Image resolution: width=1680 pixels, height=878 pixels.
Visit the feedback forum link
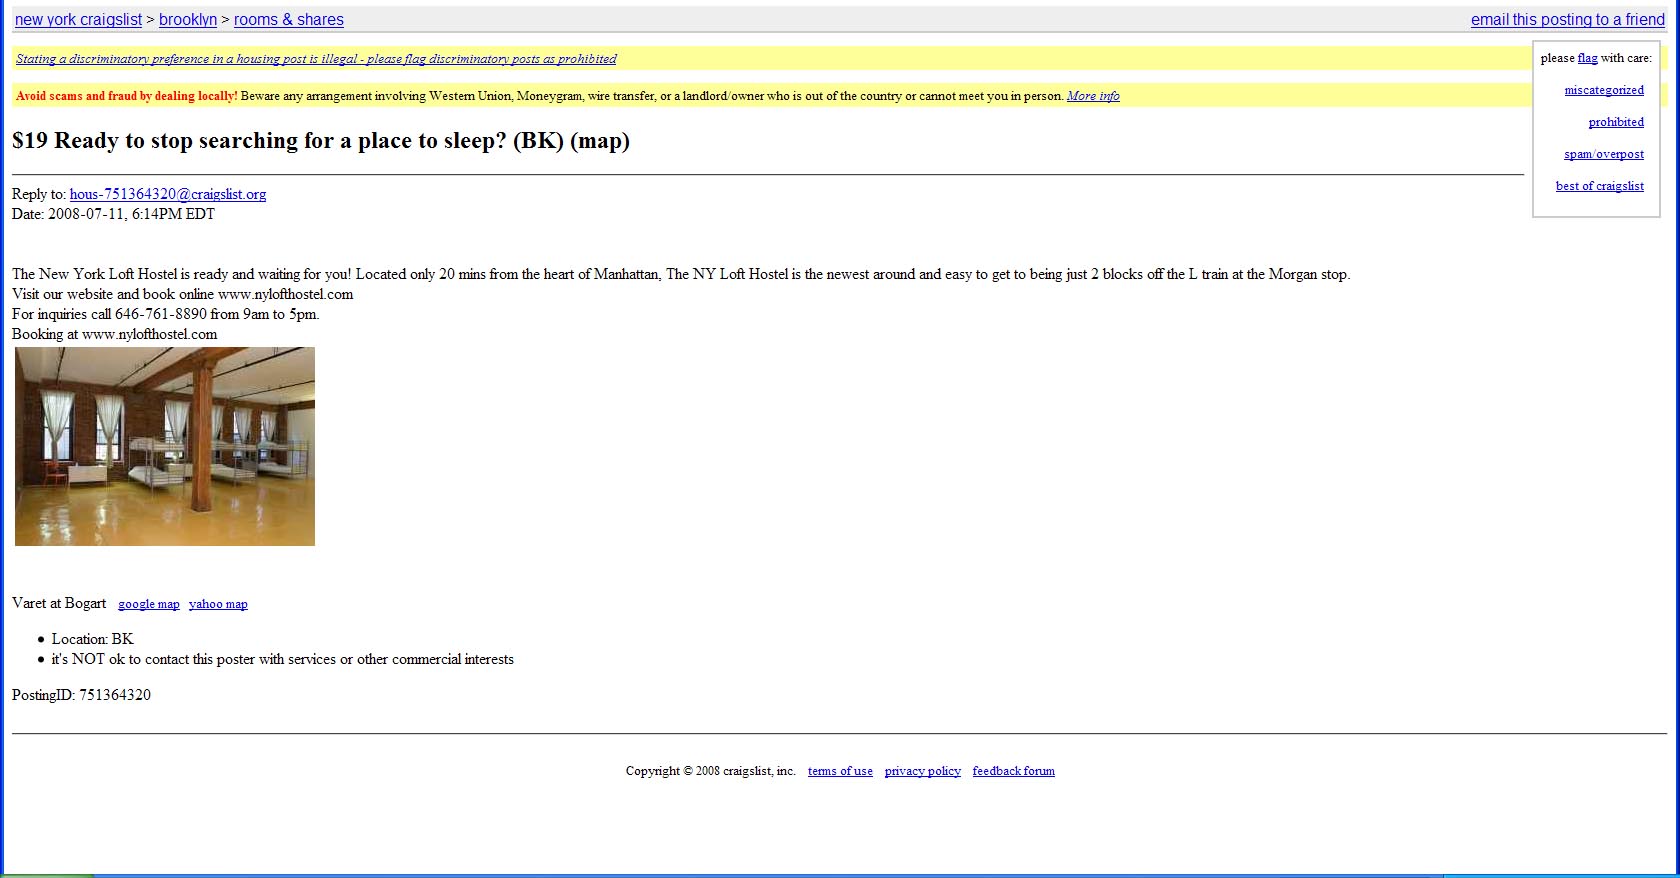click(1013, 771)
